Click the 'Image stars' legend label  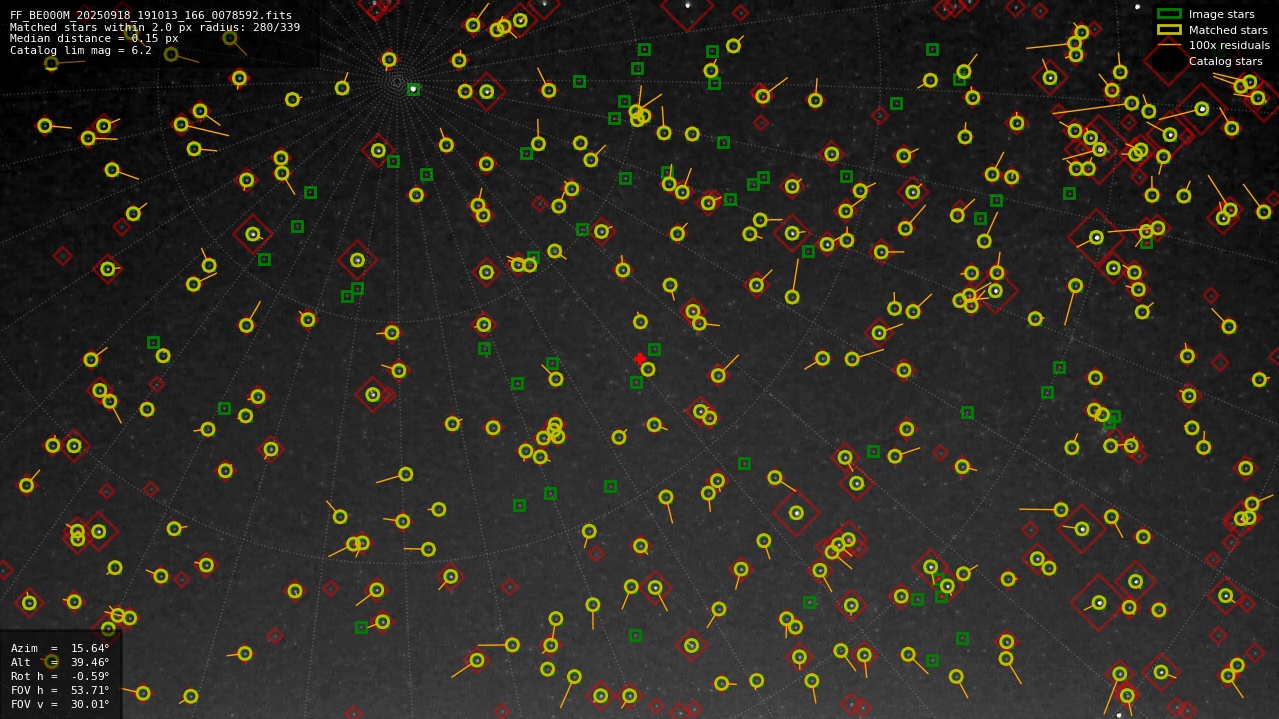point(1221,14)
